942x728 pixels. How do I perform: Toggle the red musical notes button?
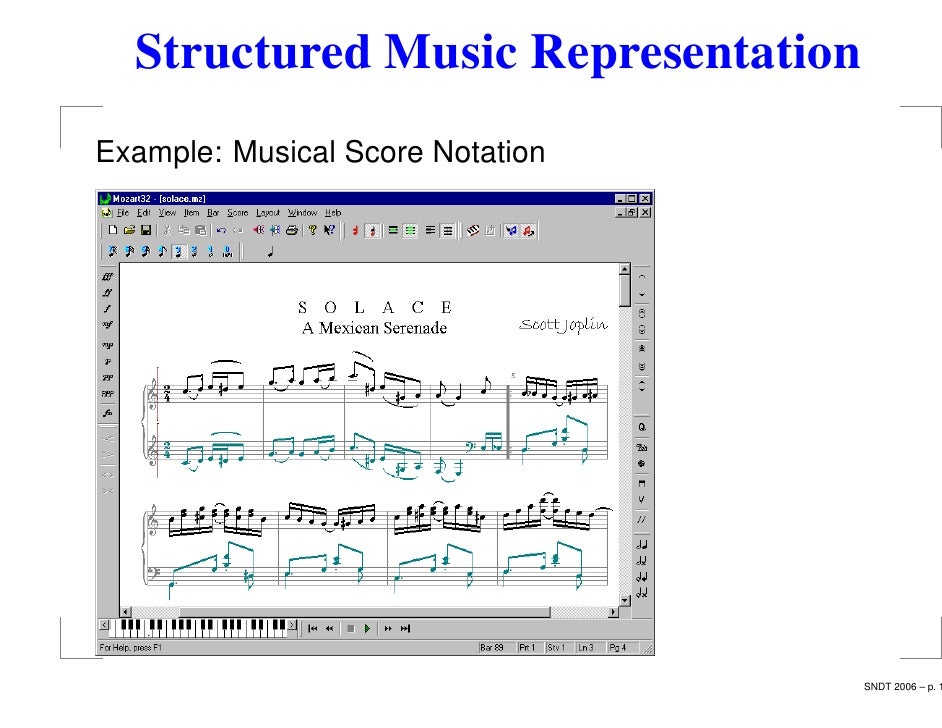[x=528, y=231]
